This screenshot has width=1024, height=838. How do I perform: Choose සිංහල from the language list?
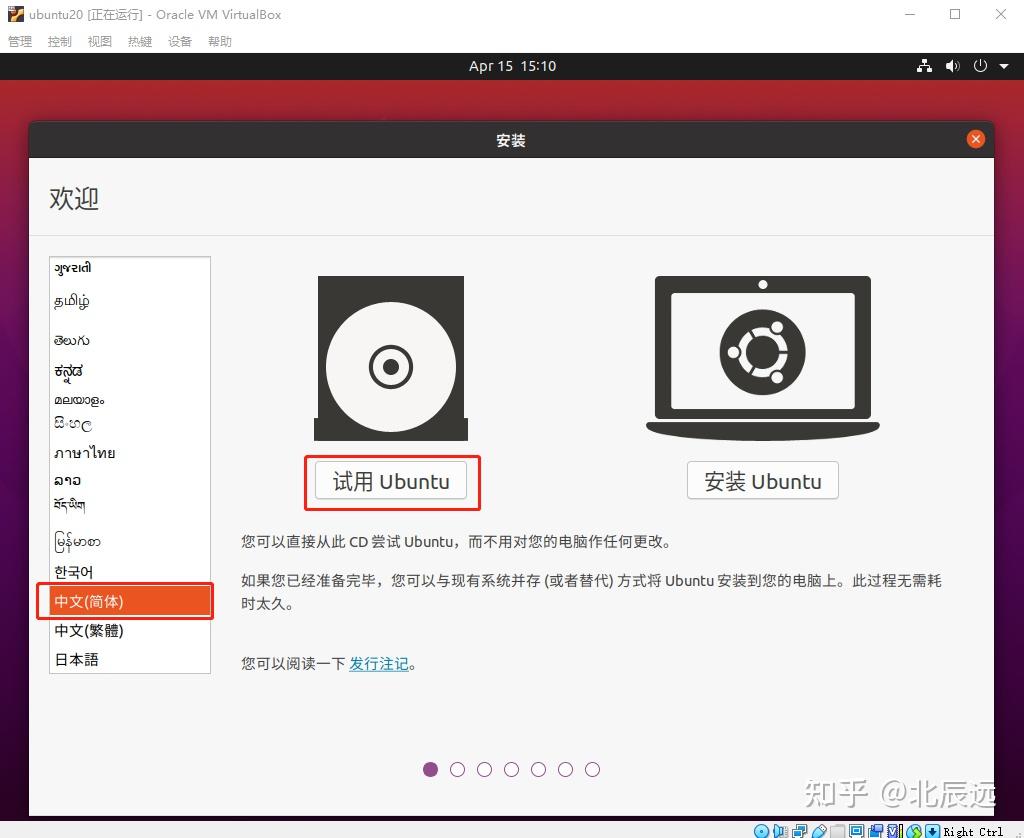pyautogui.click(x=130, y=424)
